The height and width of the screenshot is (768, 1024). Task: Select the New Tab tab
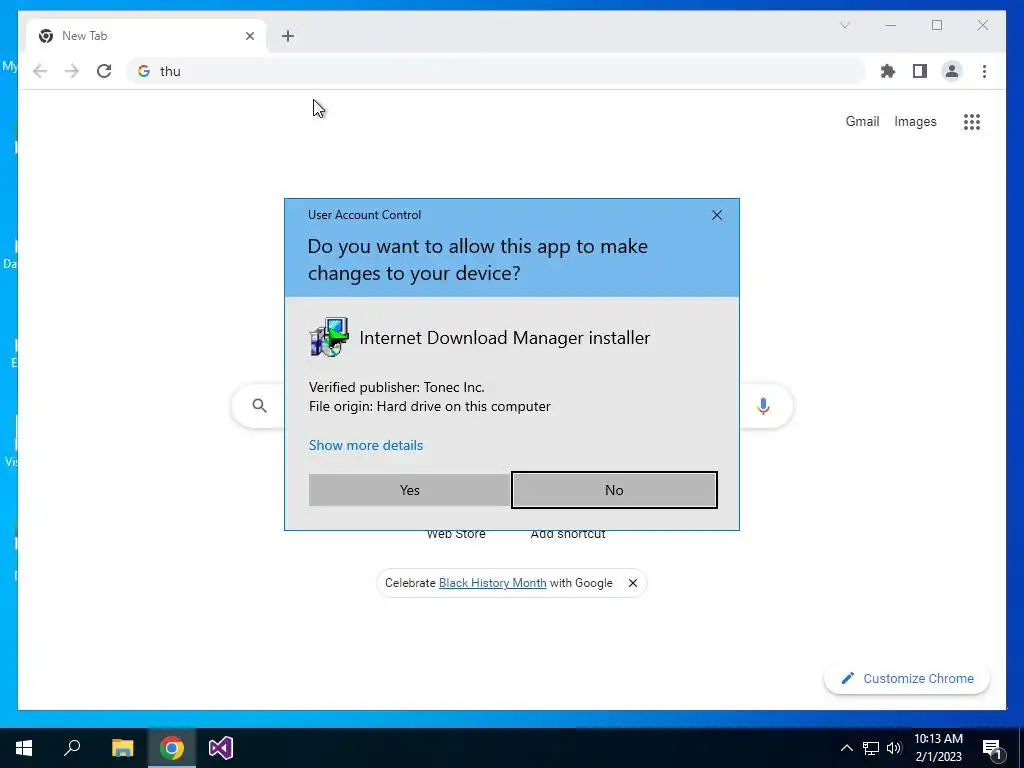146,36
